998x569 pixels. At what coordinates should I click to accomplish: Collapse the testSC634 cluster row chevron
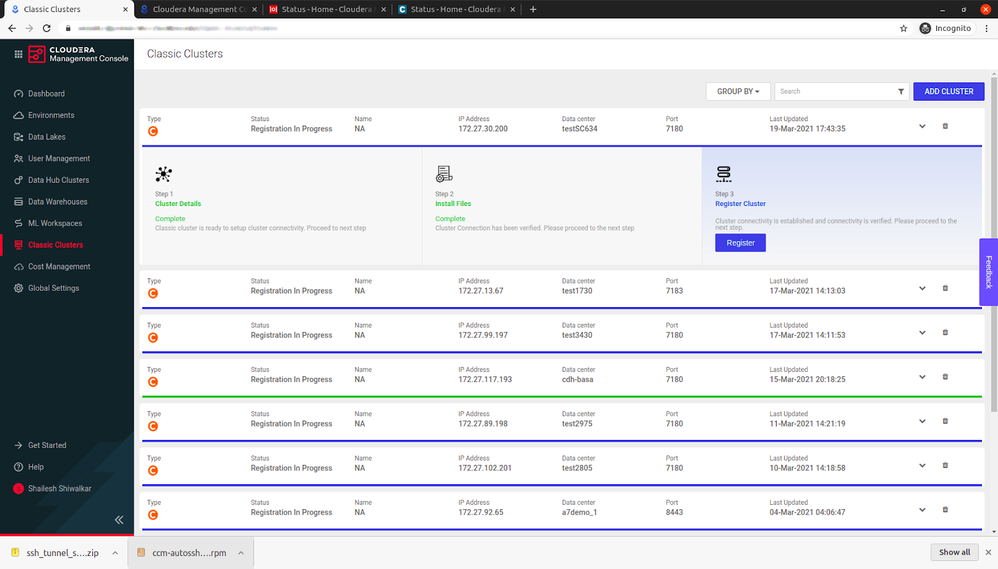click(x=922, y=126)
